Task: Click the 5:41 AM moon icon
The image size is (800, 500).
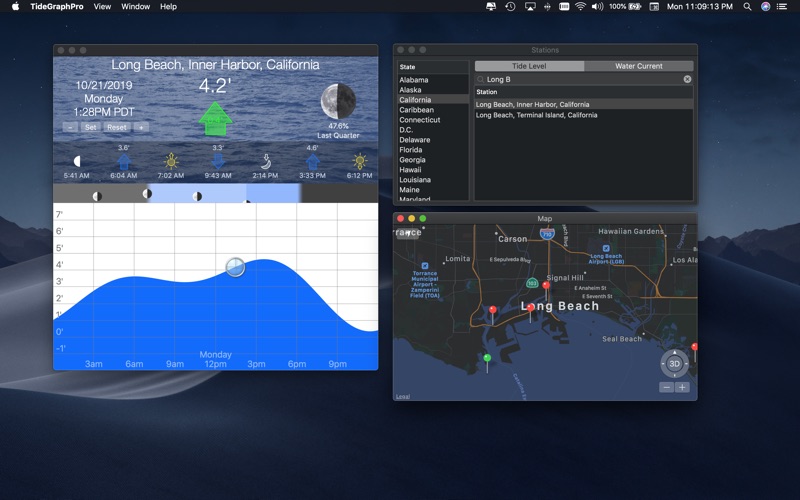Action: tap(77, 162)
